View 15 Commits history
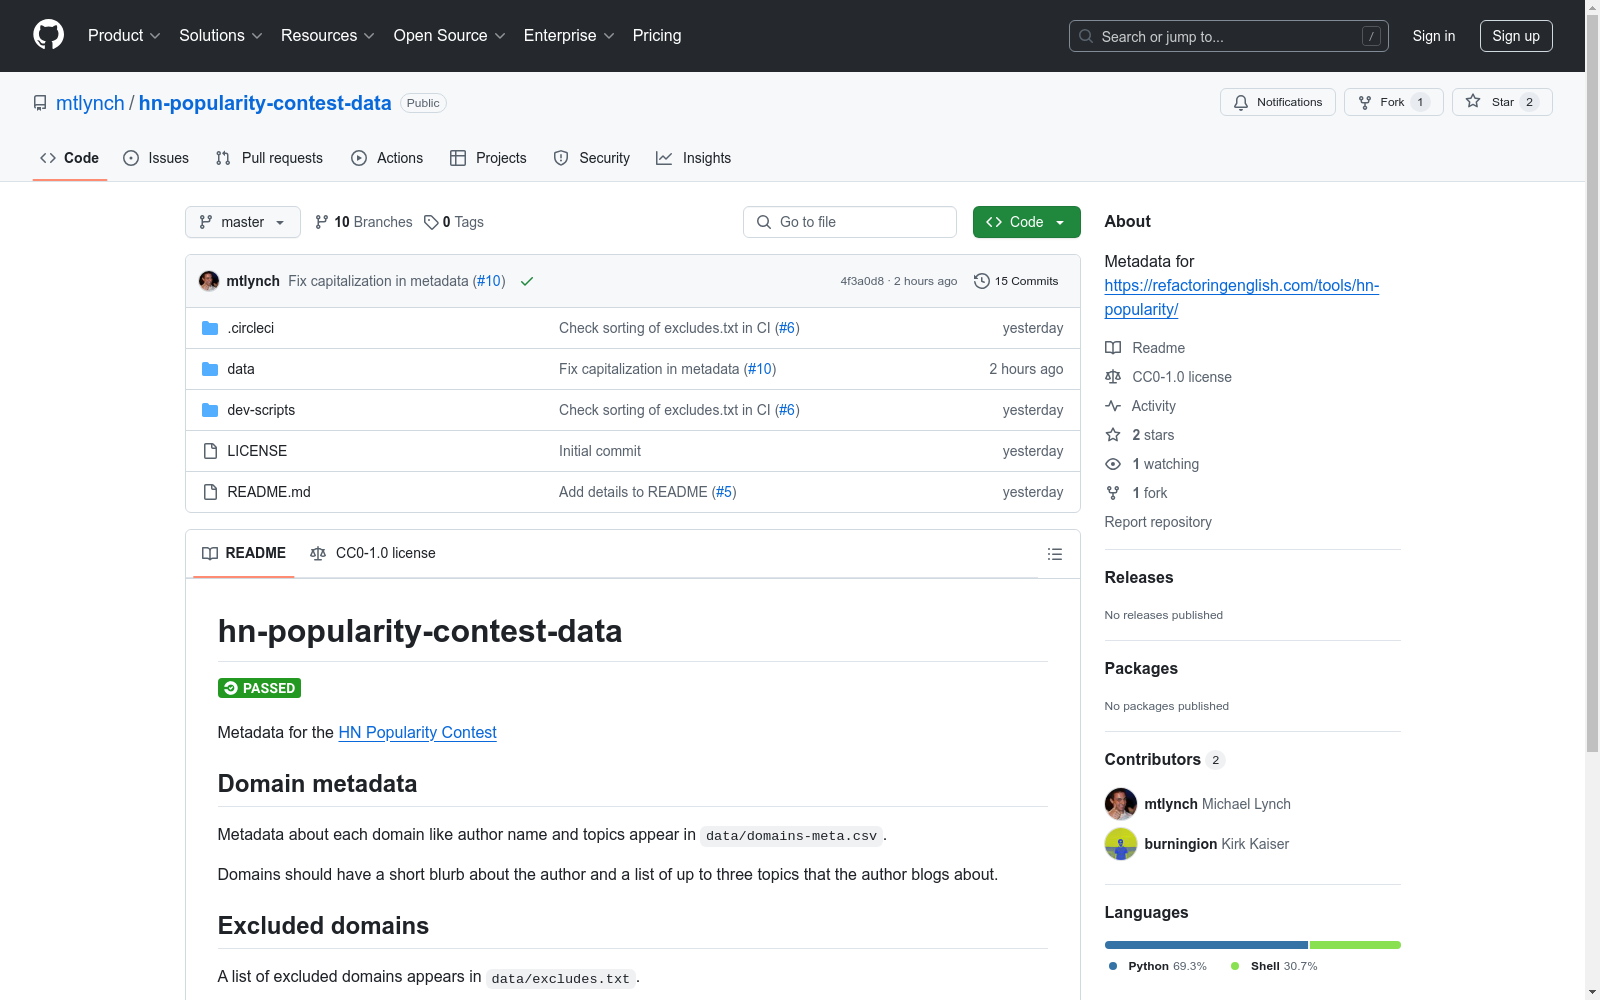 (x=1016, y=281)
